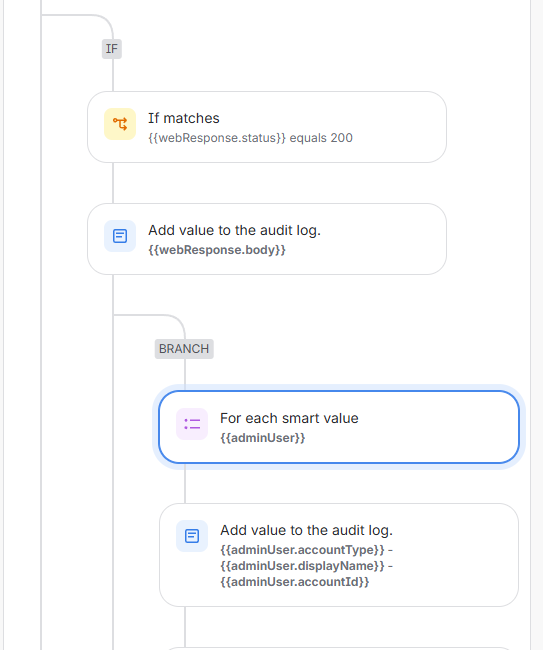Click the '{{adminUser.accountId}}' text

[294, 582]
